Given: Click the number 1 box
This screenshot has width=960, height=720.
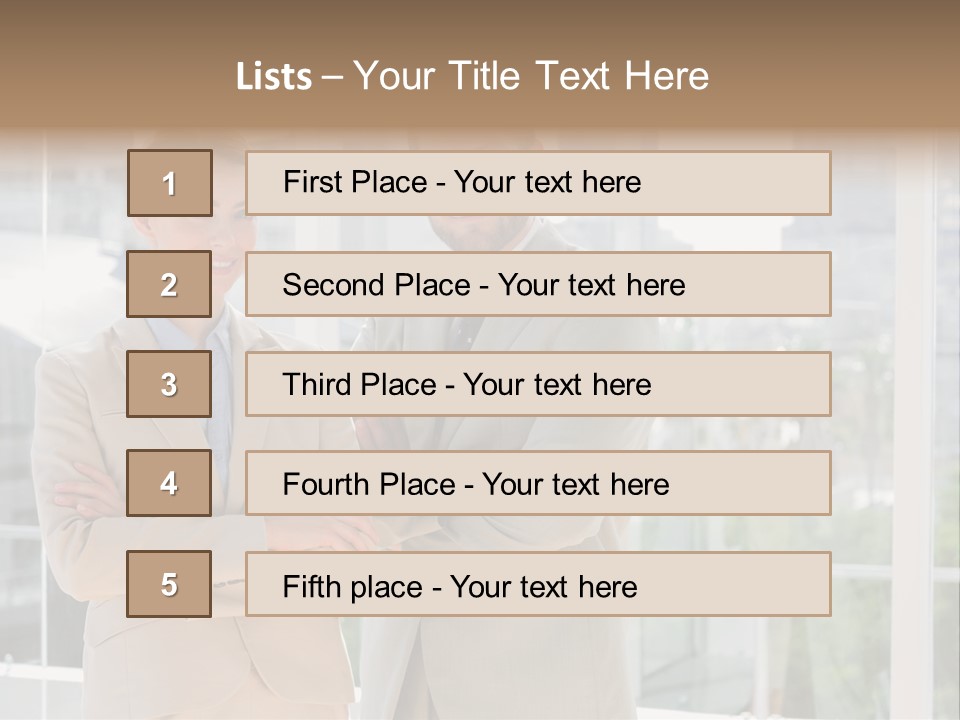Looking at the screenshot, I should click(x=169, y=183).
